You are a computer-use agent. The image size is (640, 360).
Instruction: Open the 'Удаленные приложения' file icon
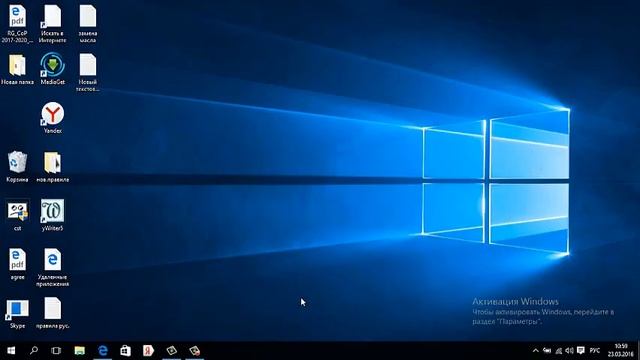pos(52,267)
